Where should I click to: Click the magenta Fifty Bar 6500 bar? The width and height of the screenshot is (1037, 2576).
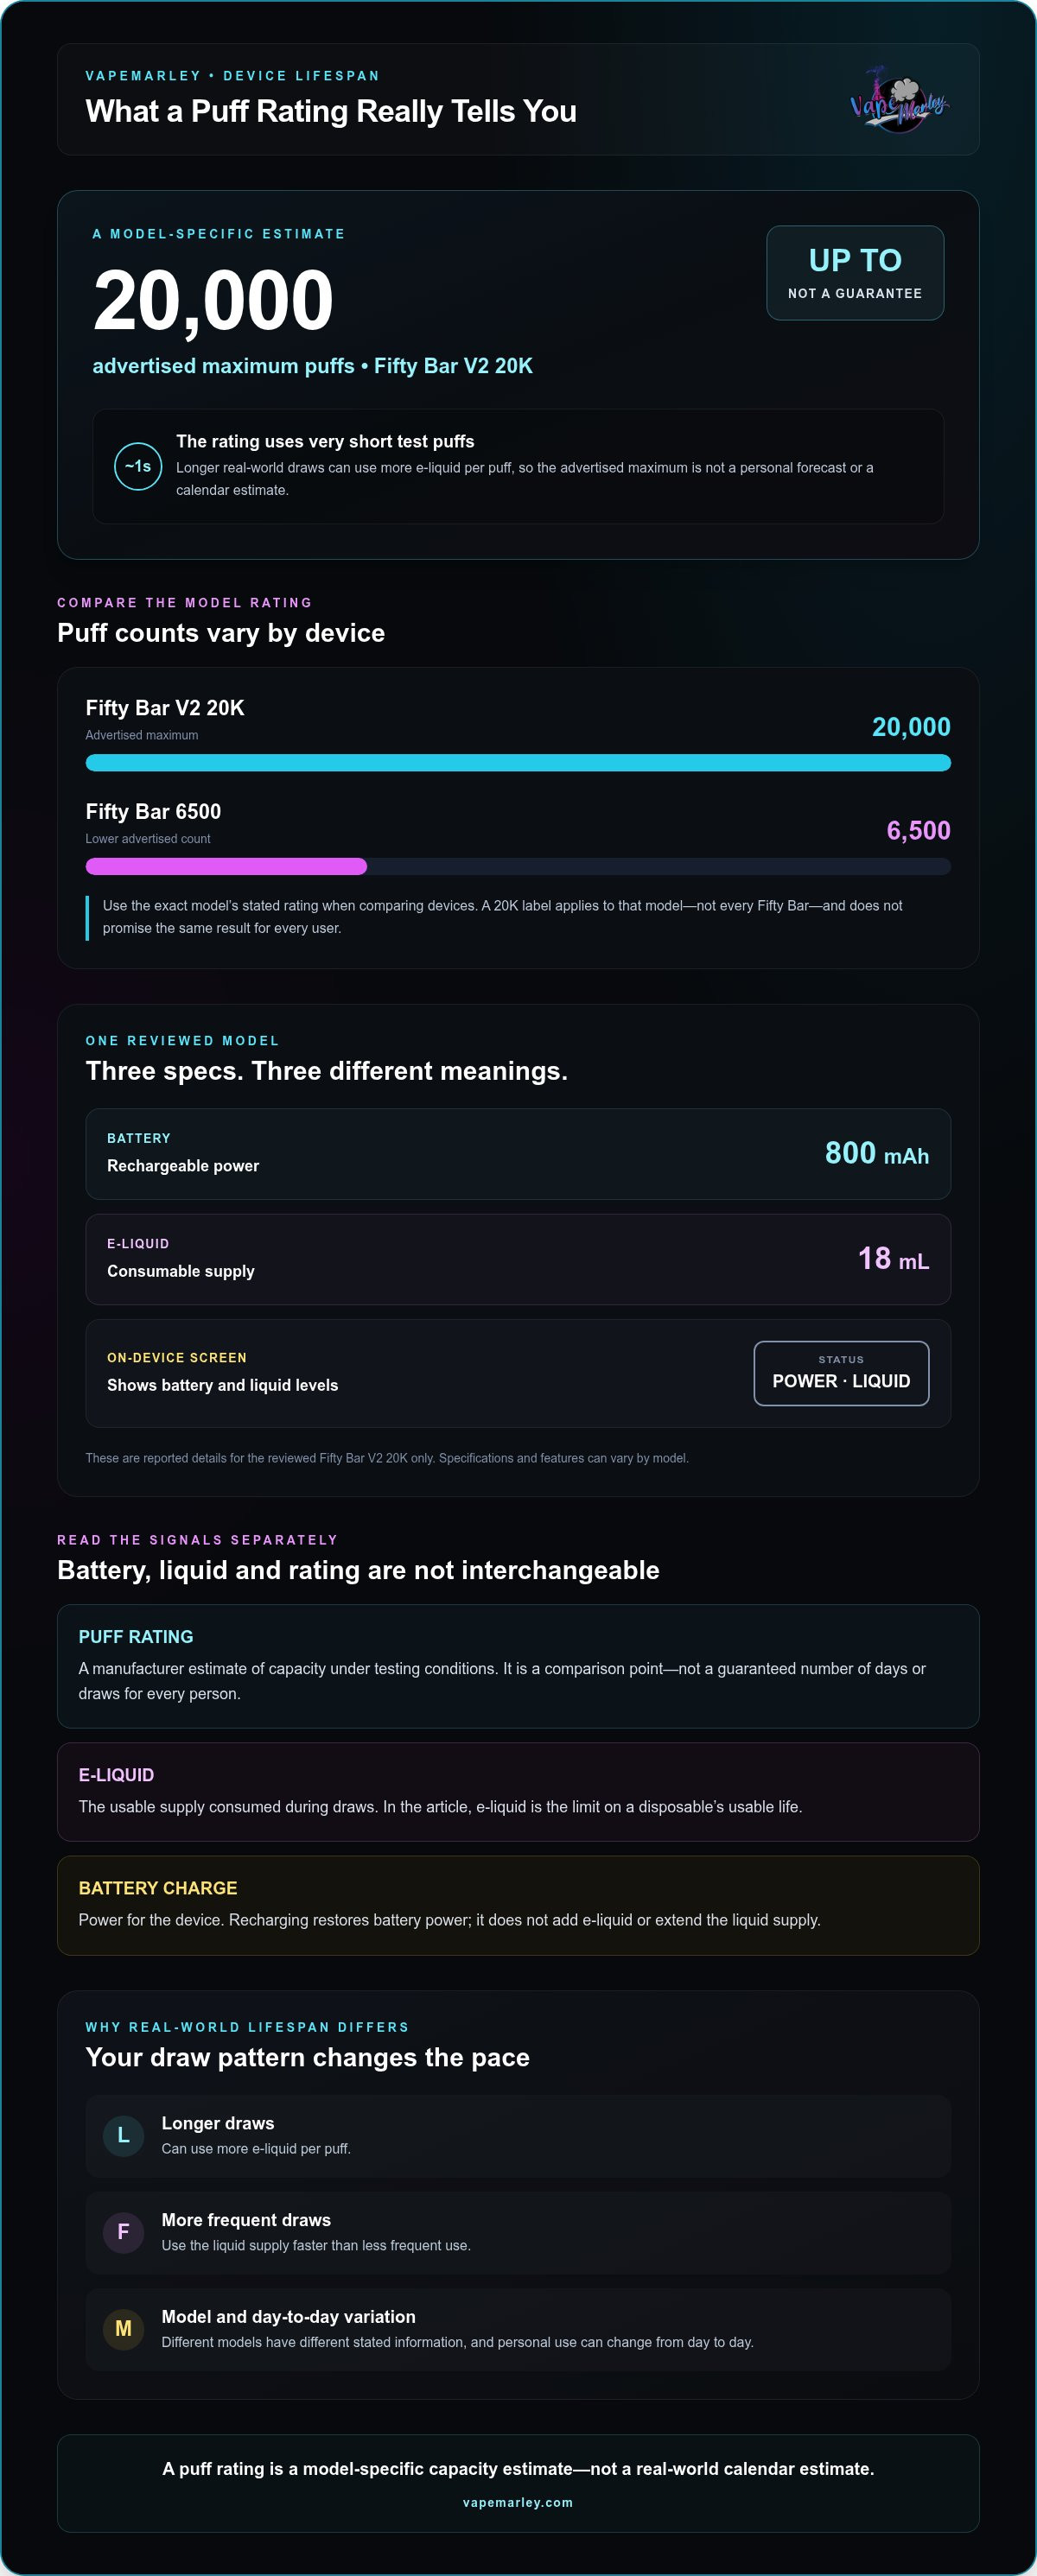point(226,866)
